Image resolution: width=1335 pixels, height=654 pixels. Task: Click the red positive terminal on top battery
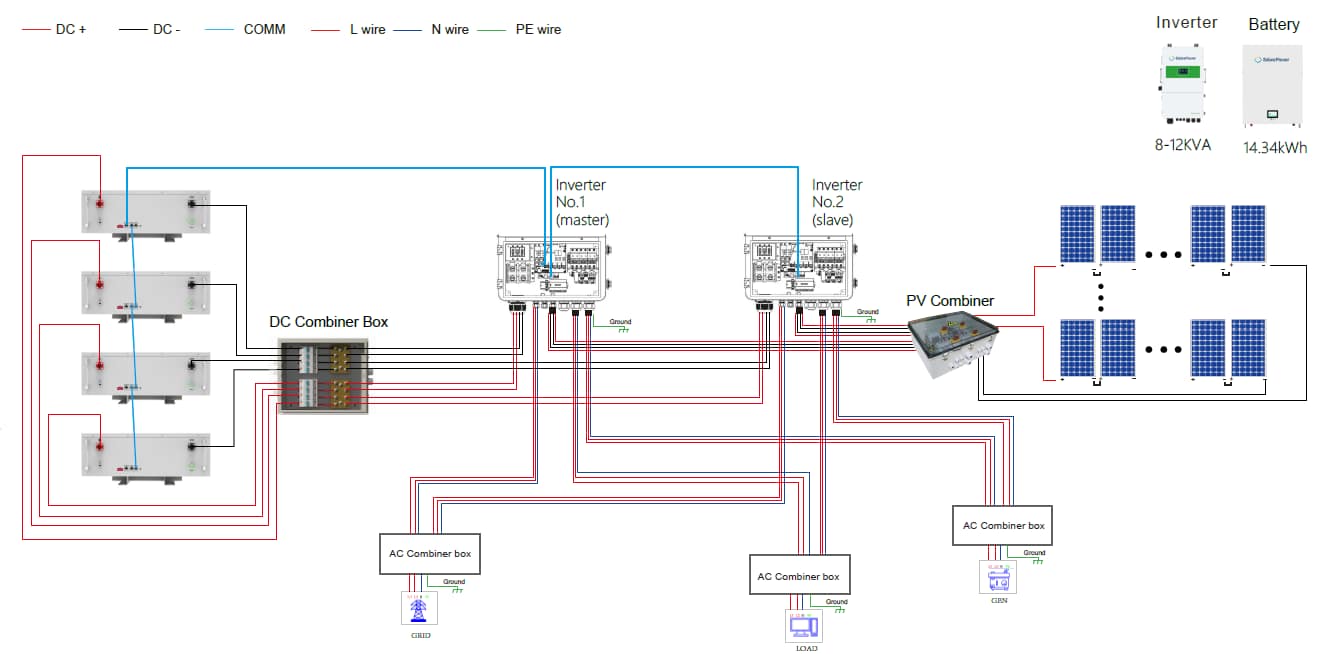pyautogui.click(x=100, y=204)
